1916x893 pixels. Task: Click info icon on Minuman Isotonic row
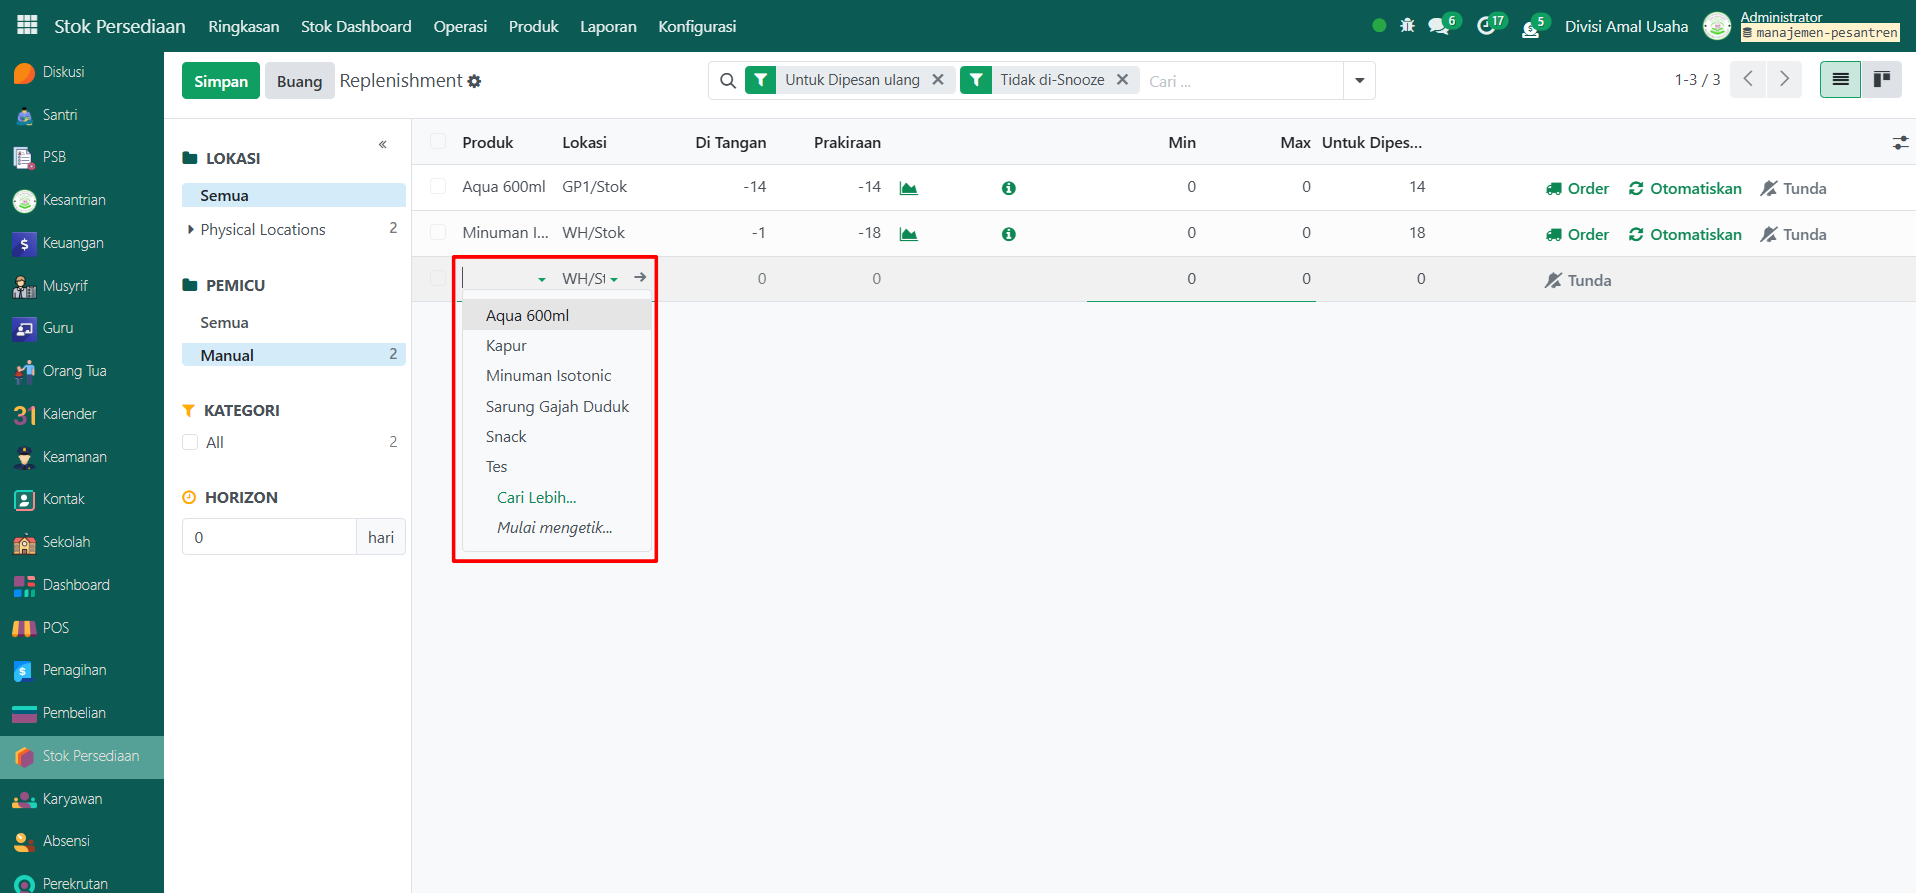coord(1008,234)
